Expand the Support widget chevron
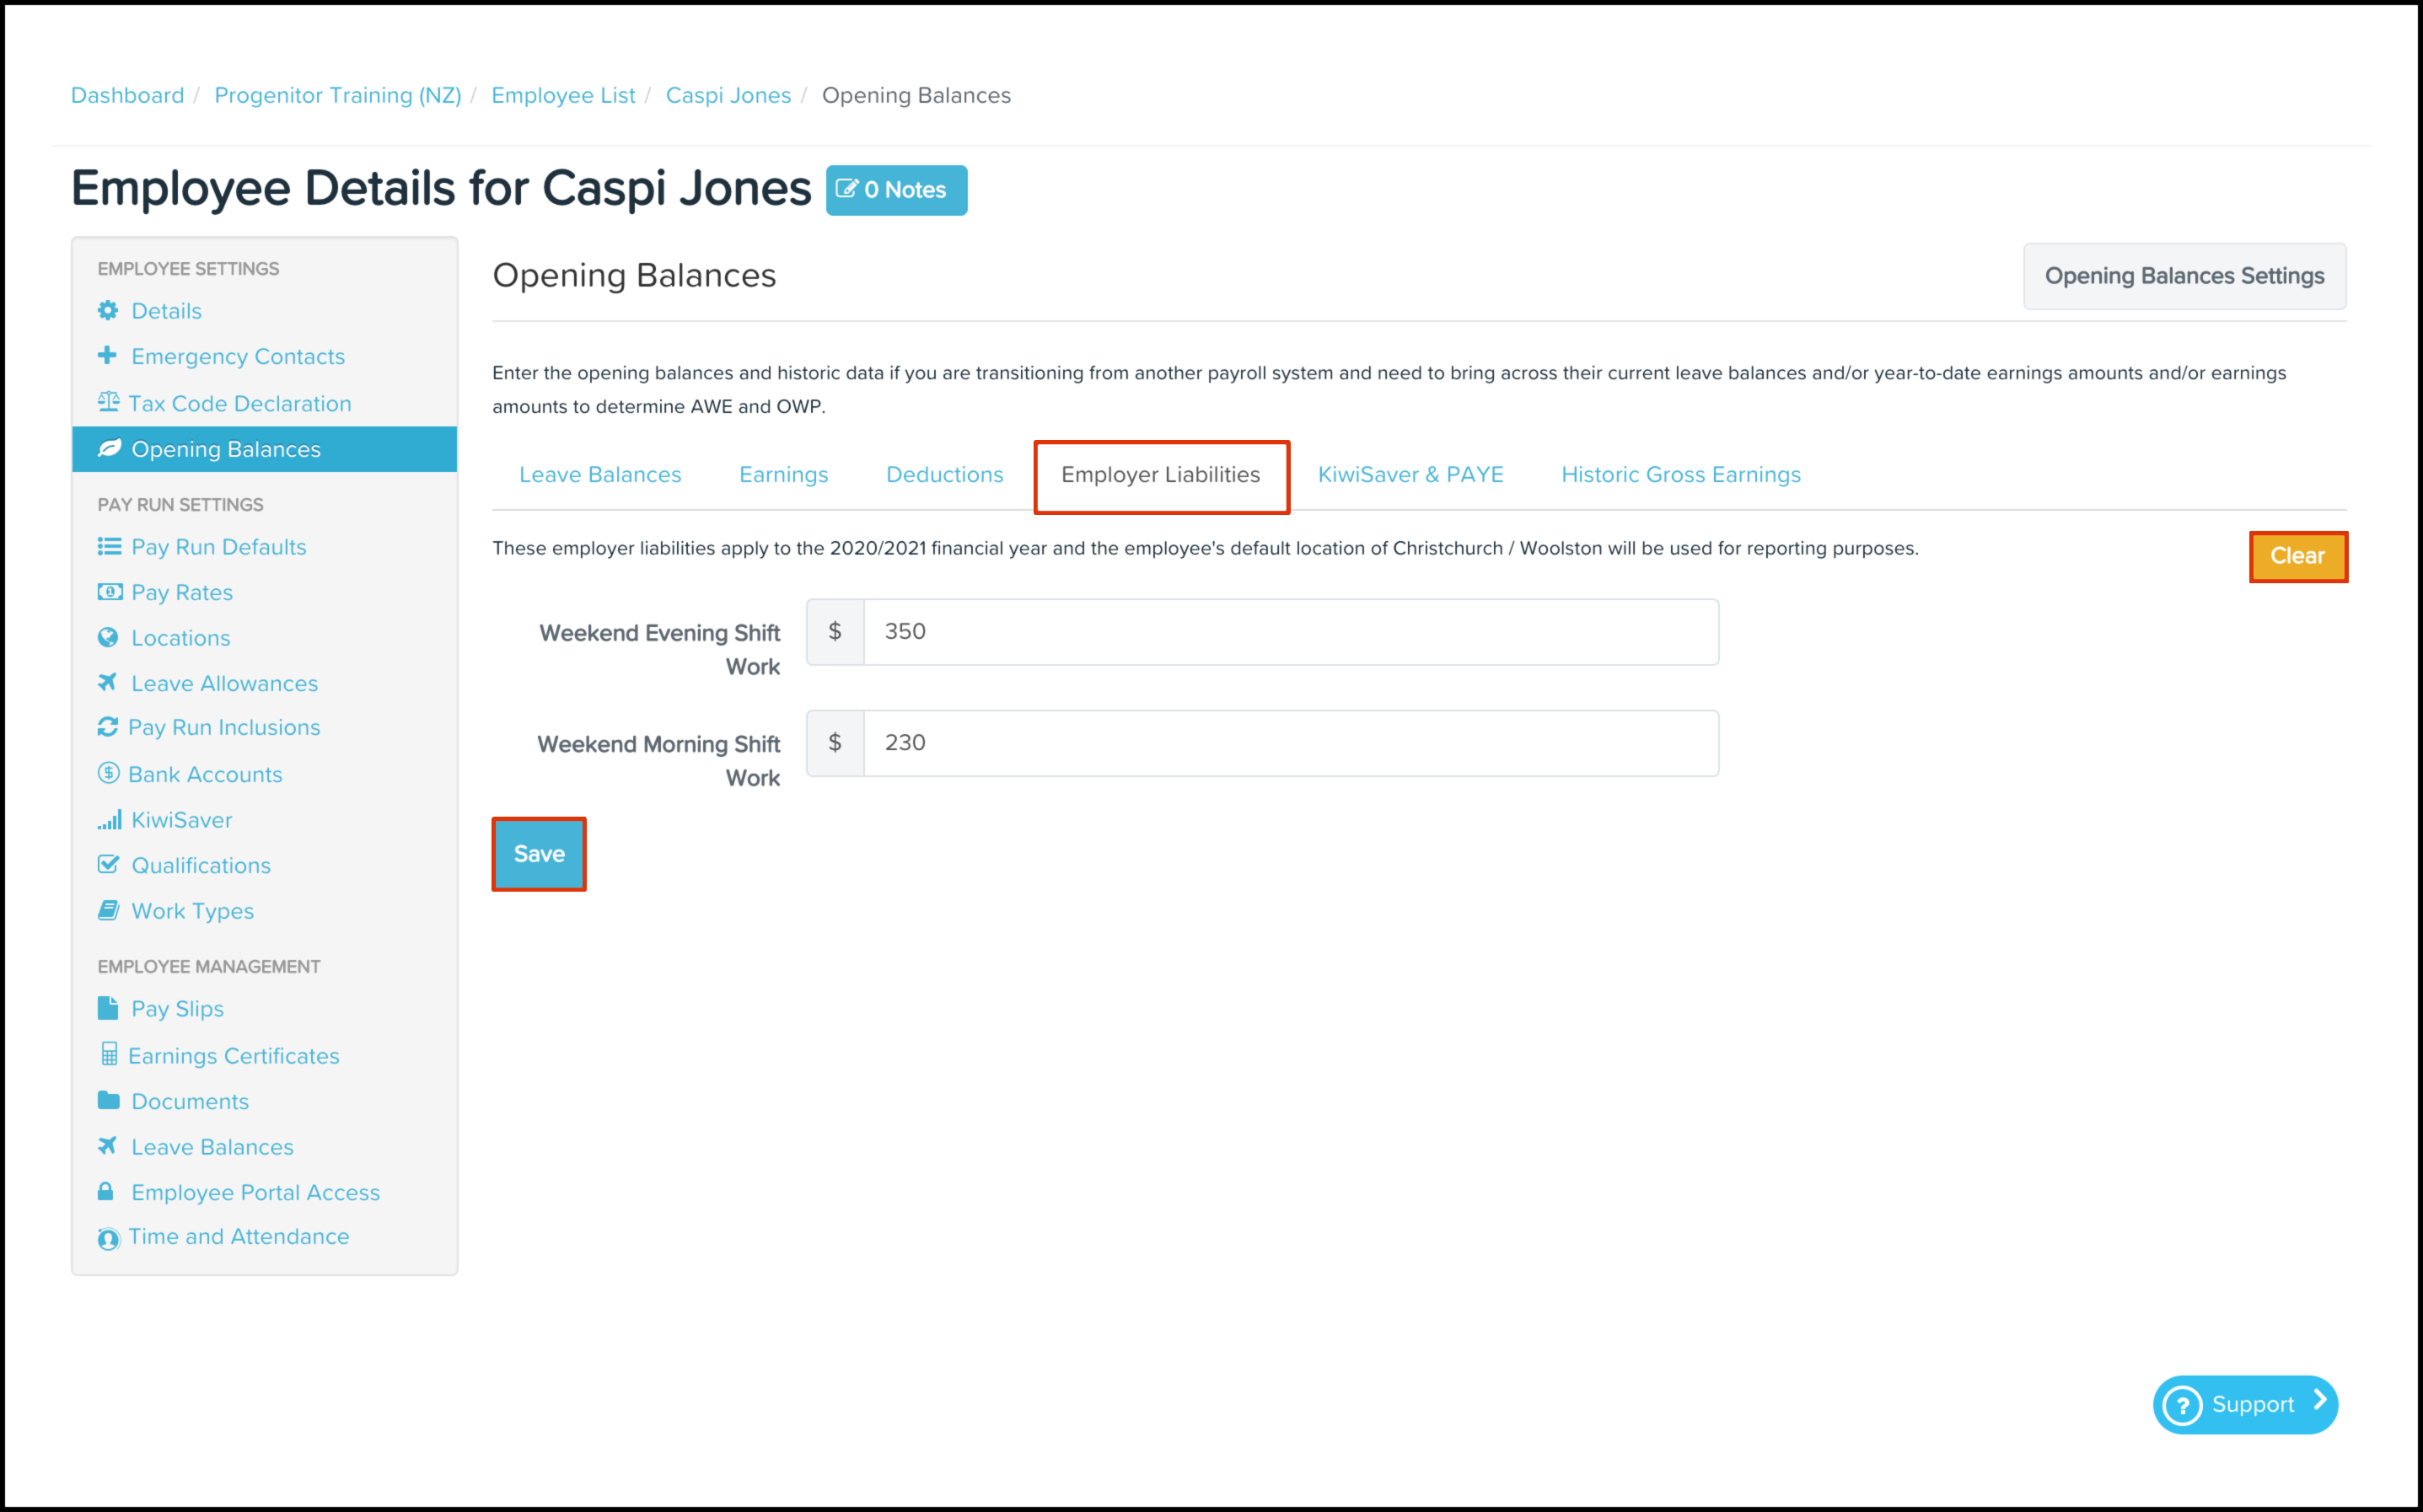 click(x=2319, y=1401)
